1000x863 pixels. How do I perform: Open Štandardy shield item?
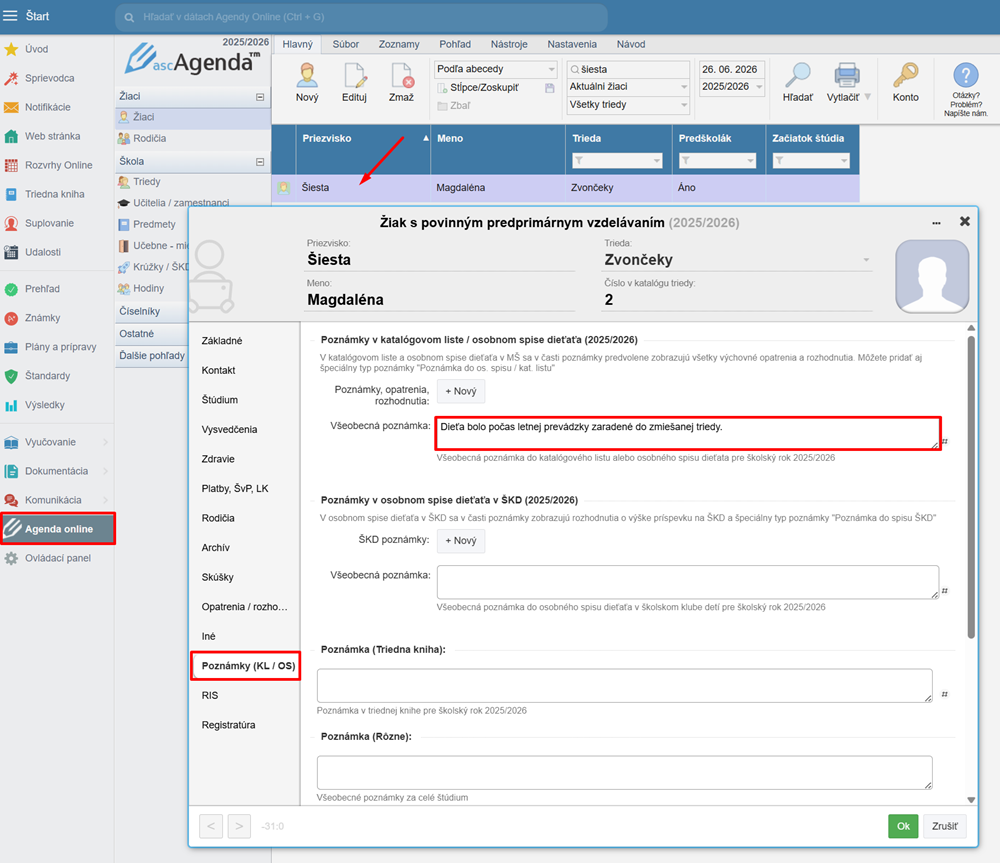click(47, 376)
